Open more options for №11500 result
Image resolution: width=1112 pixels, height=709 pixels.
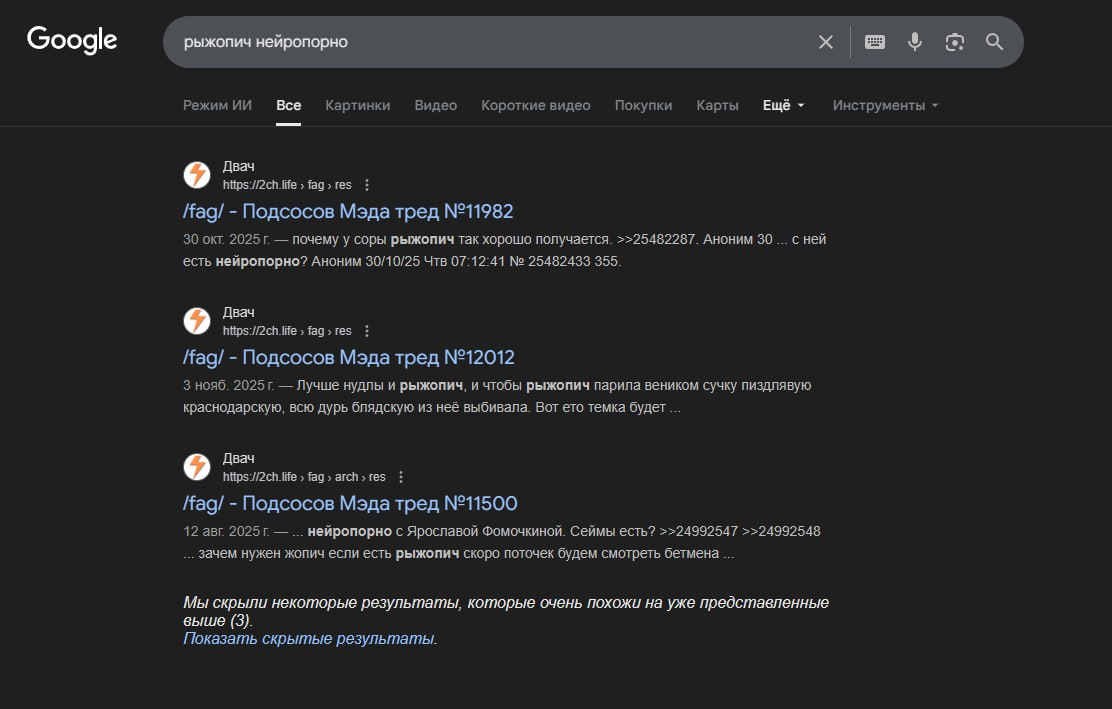coord(401,477)
